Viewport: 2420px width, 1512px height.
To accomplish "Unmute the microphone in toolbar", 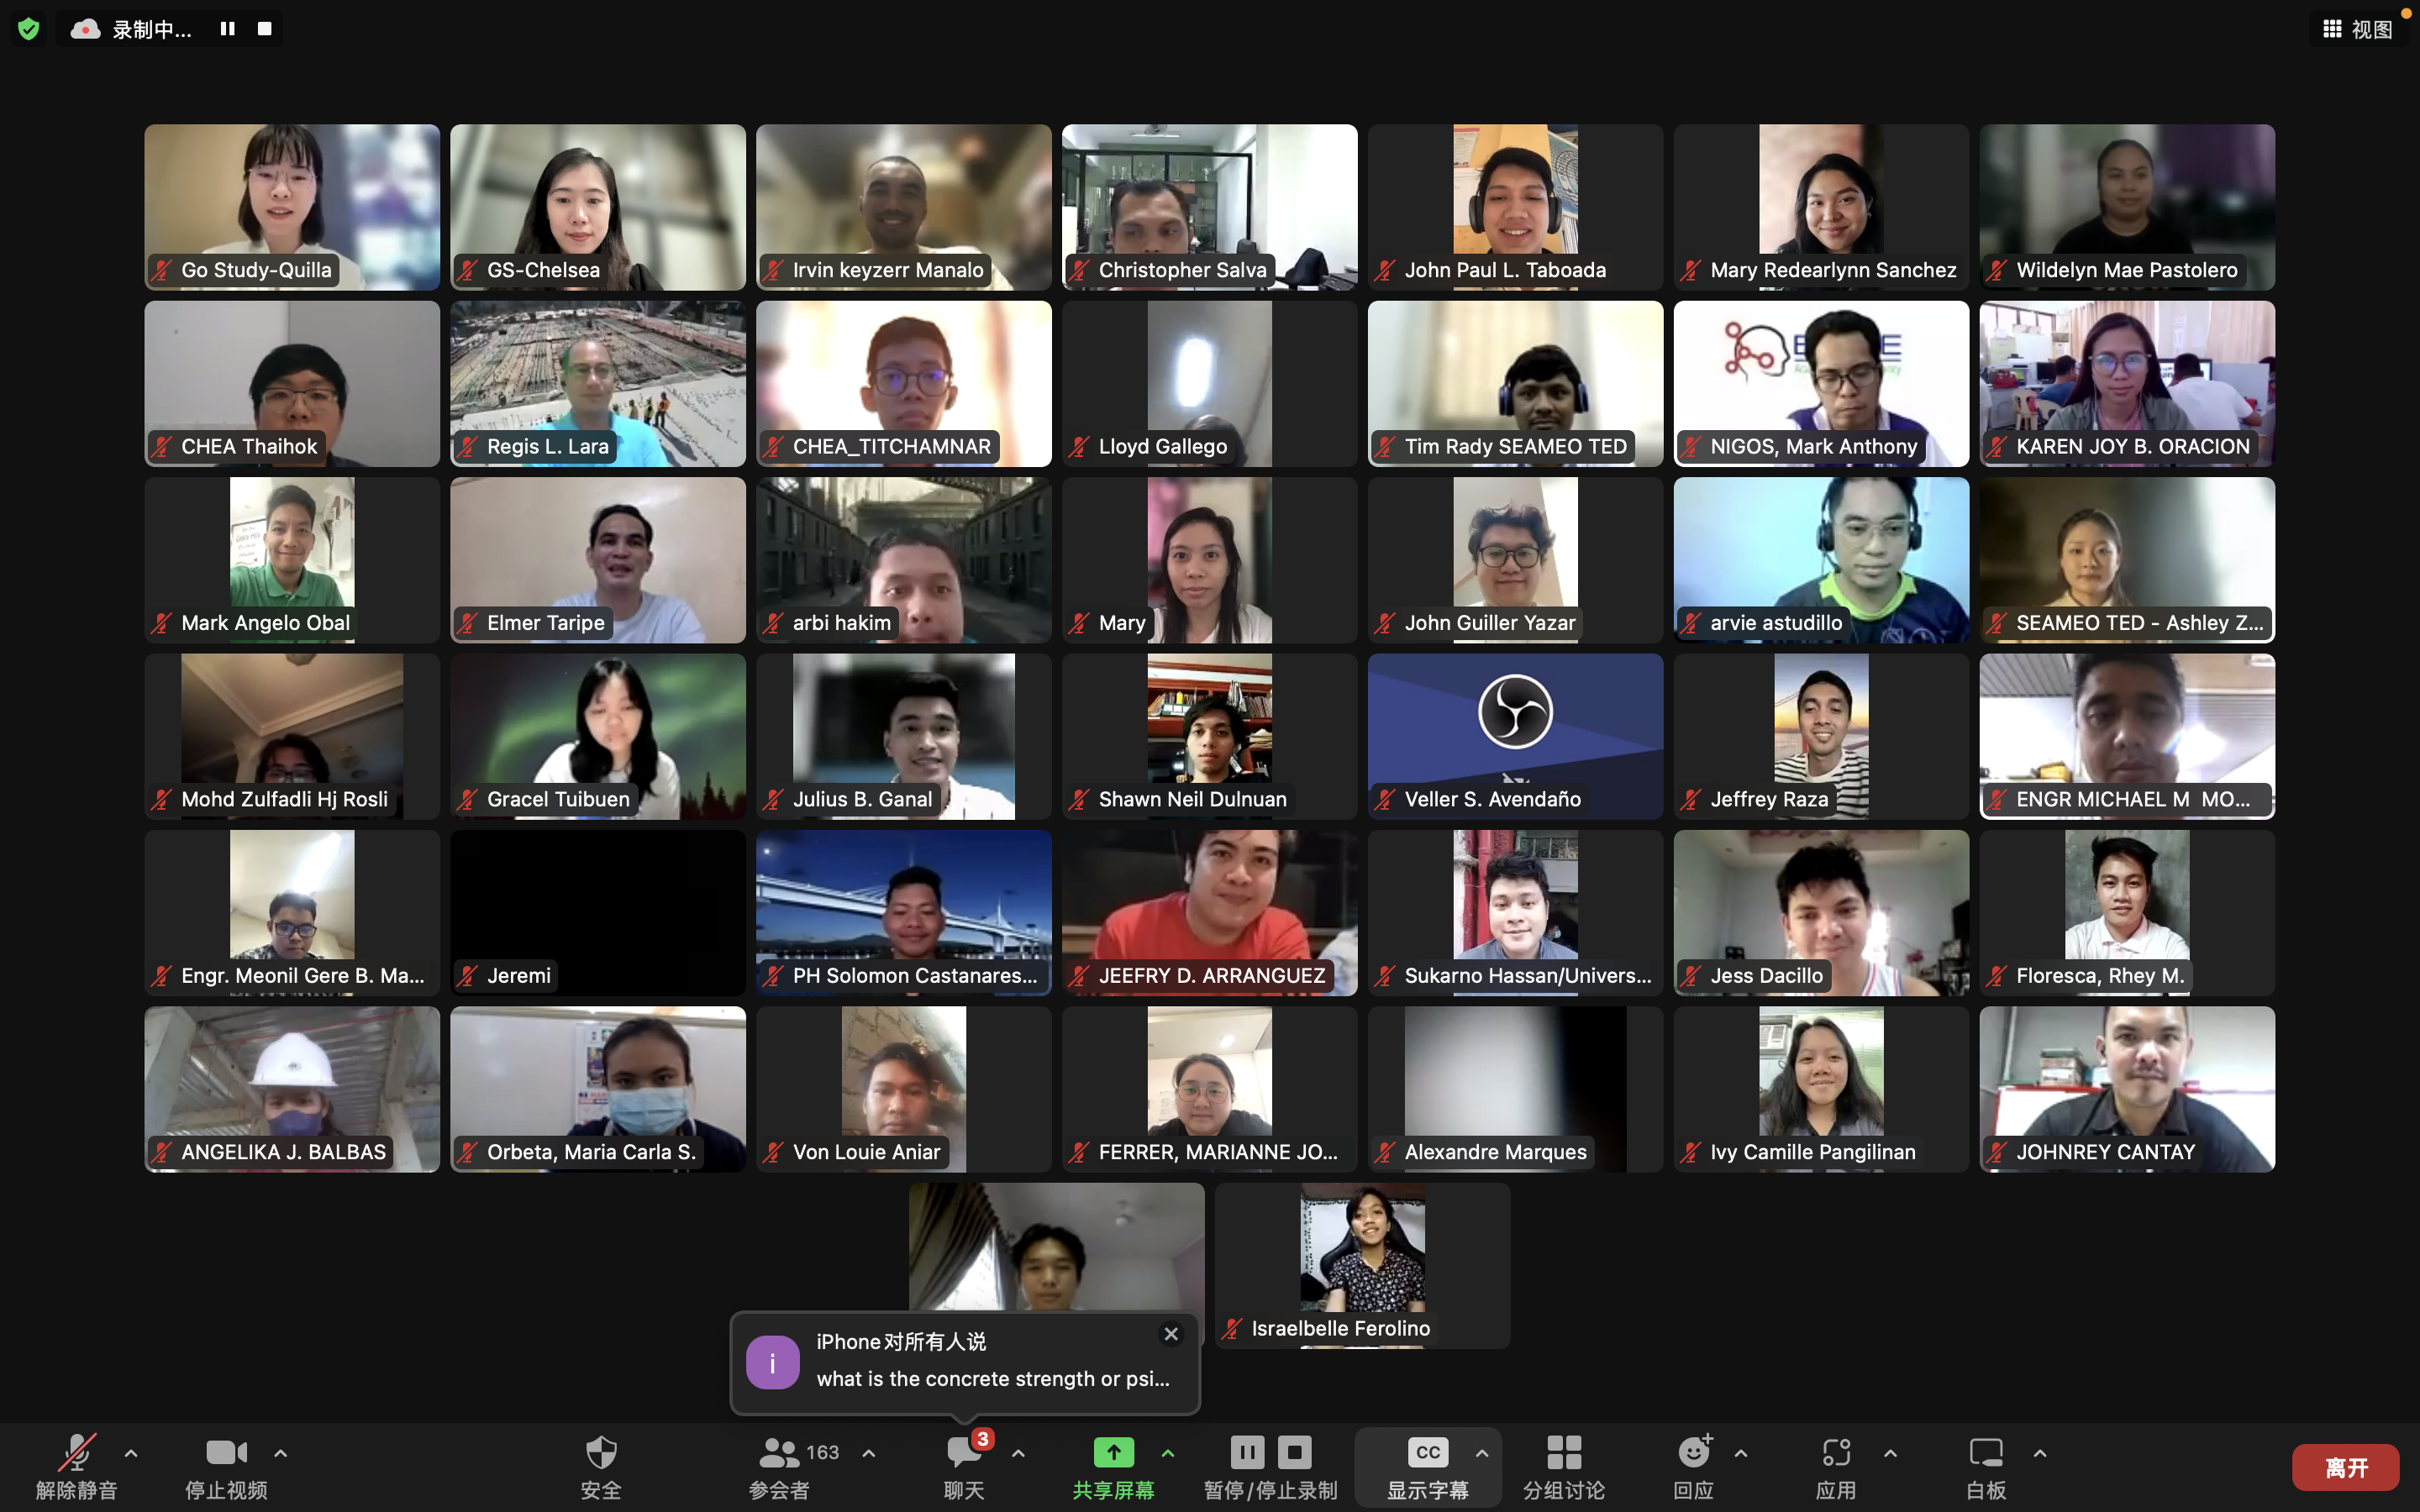I will [x=77, y=1453].
